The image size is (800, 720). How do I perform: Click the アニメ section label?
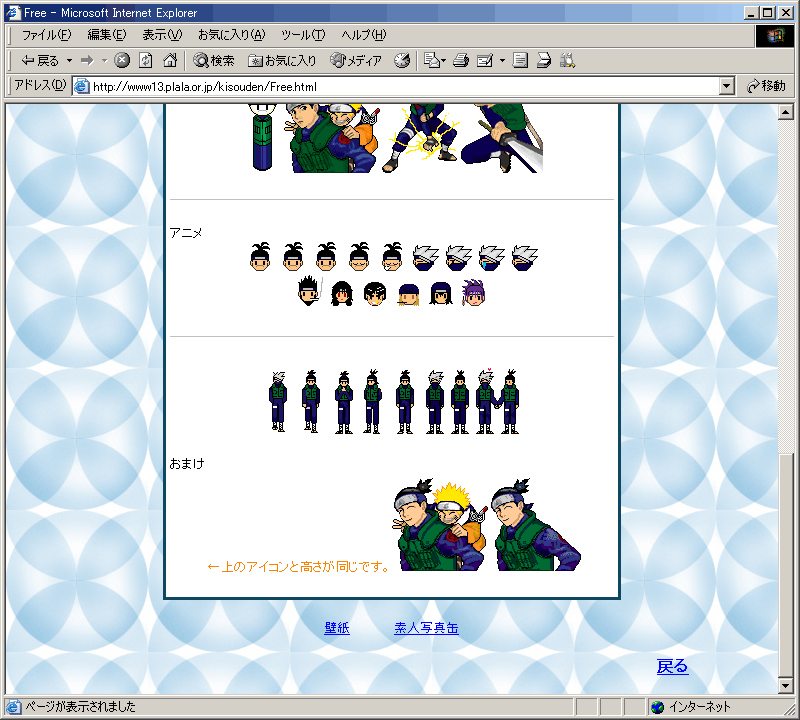click(186, 233)
